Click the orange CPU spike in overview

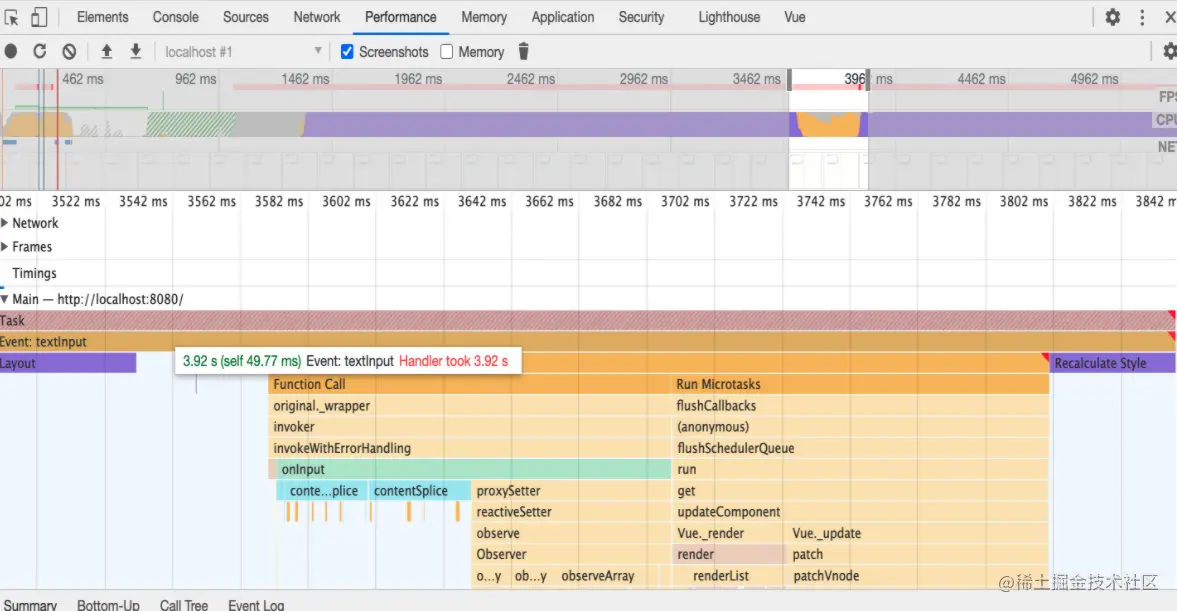pos(828,125)
